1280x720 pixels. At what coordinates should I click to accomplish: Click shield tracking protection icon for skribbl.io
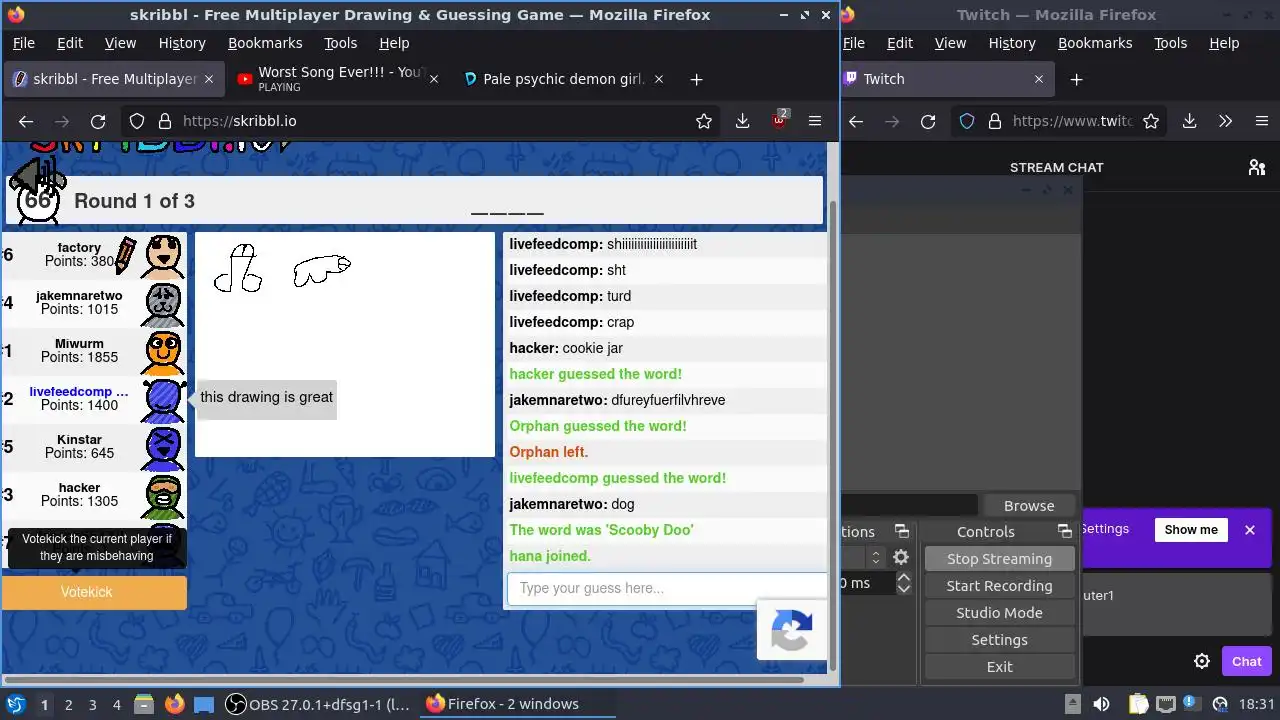[137, 121]
